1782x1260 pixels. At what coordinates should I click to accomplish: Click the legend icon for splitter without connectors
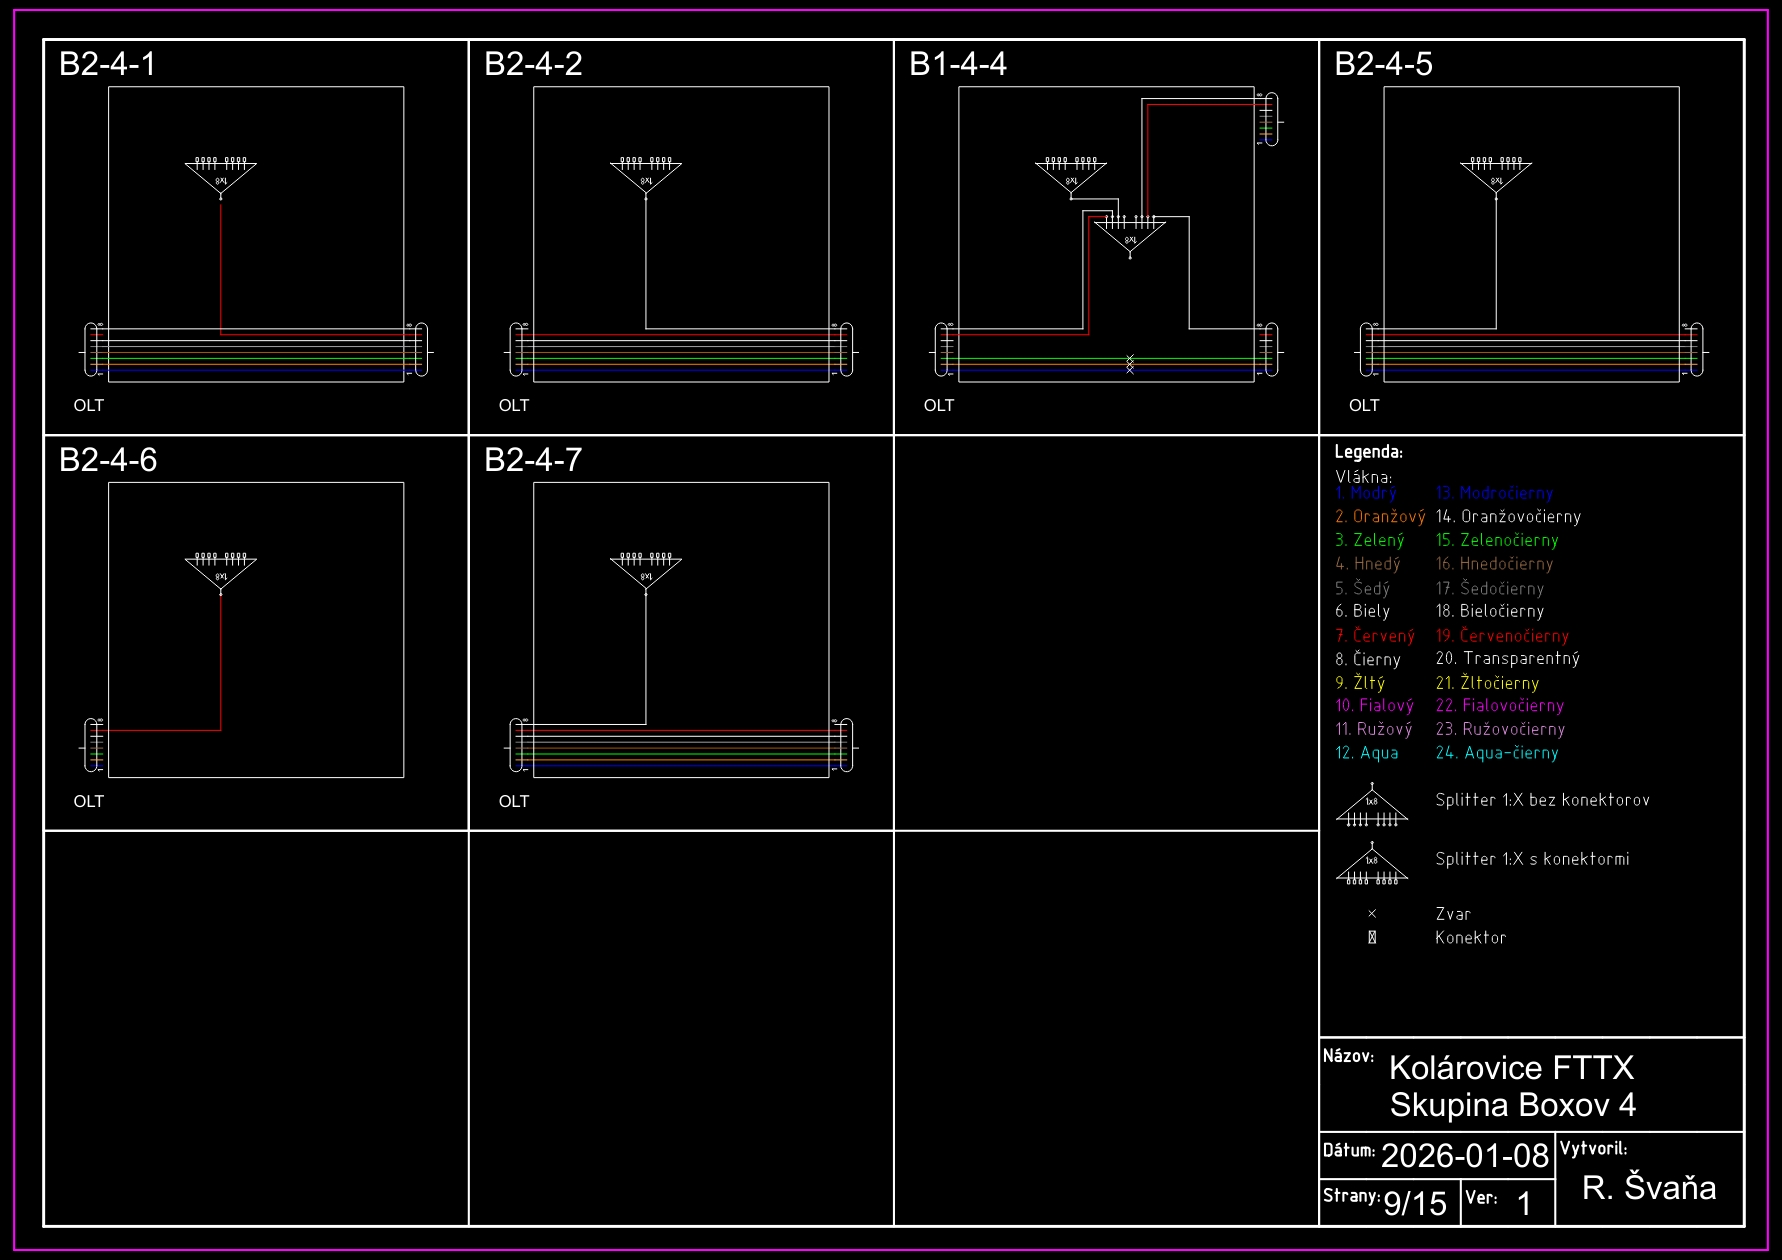pyautogui.click(x=1372, y=807)
